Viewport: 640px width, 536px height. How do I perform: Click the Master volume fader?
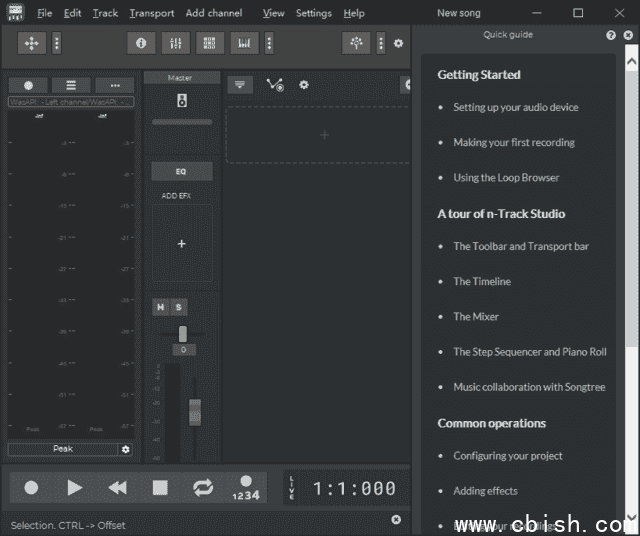click(x=195, y=412)
